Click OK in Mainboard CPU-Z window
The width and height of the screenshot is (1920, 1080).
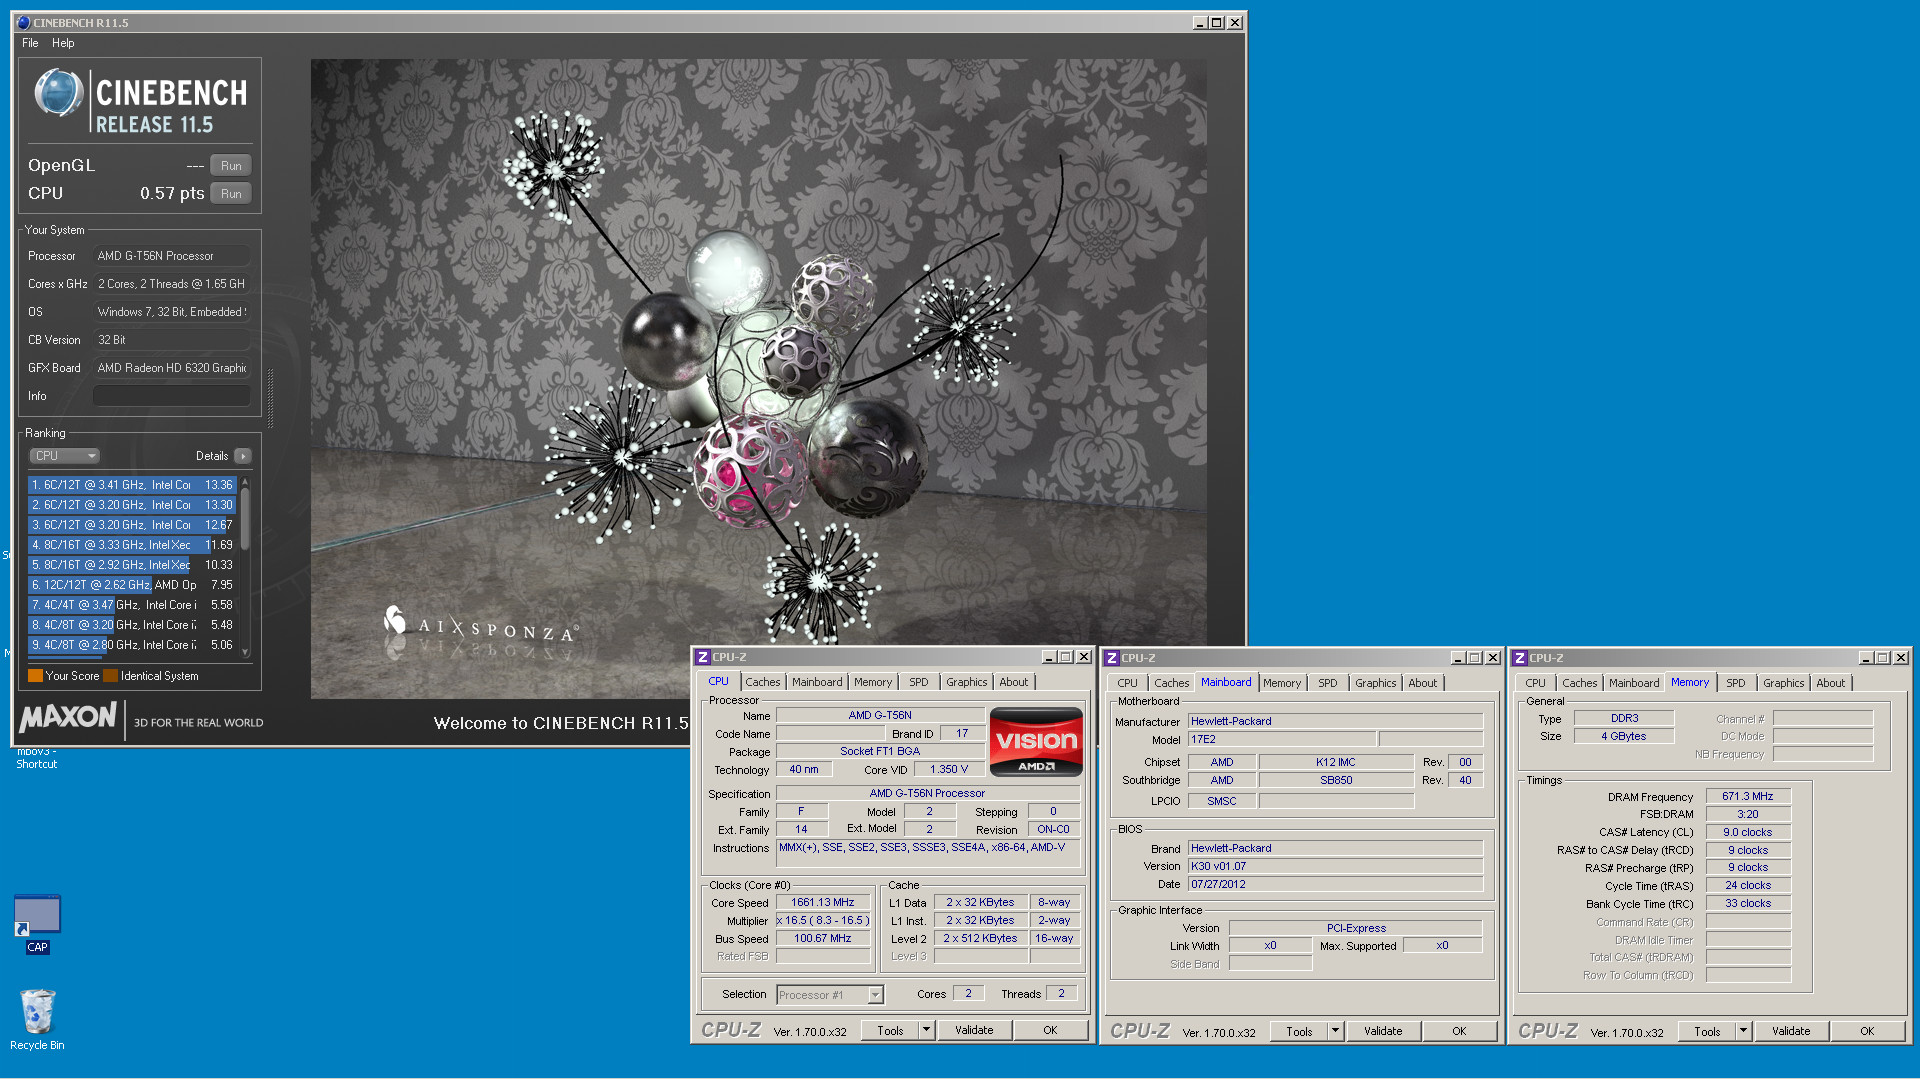(1459, 1031)
